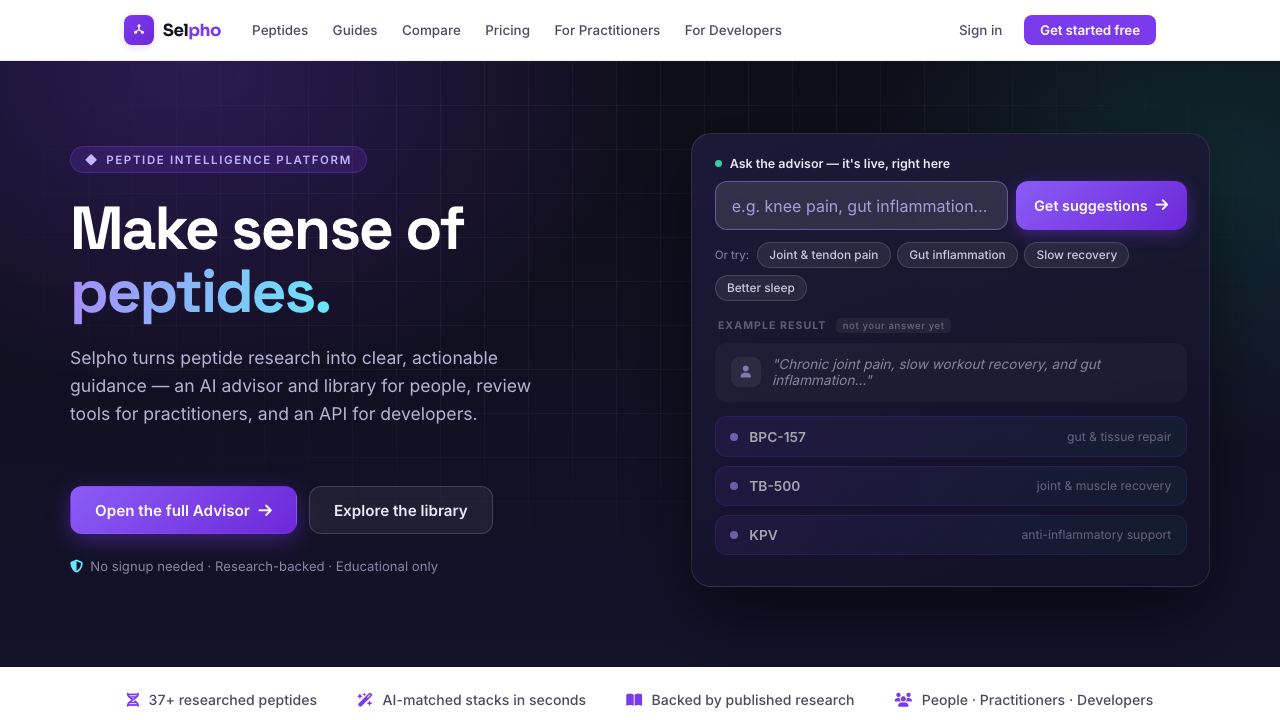Click '37+ researched peptides' text
This screenshot has width=1280, height=720.
pos(233,700)
